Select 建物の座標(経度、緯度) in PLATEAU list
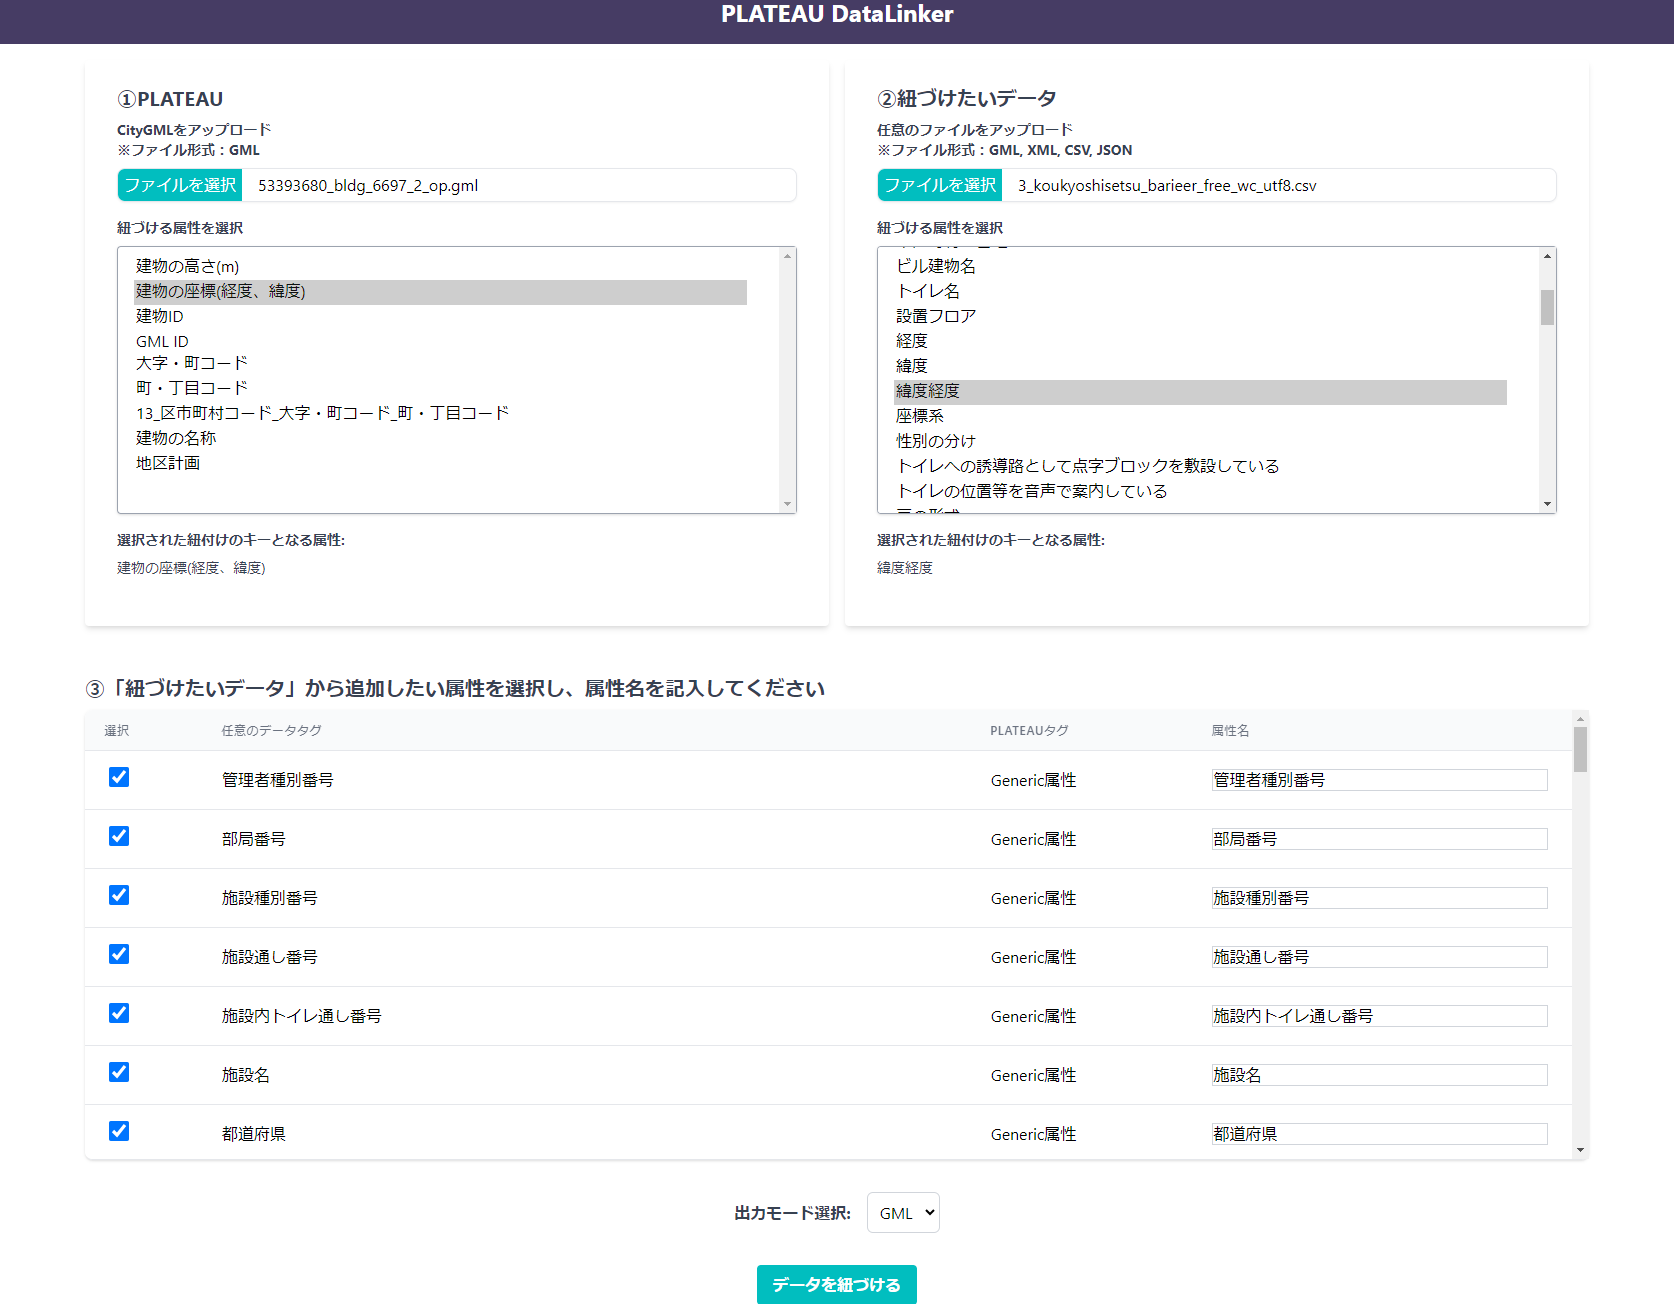Viewport: 1674px width, 1304px height. click(440, 292)
